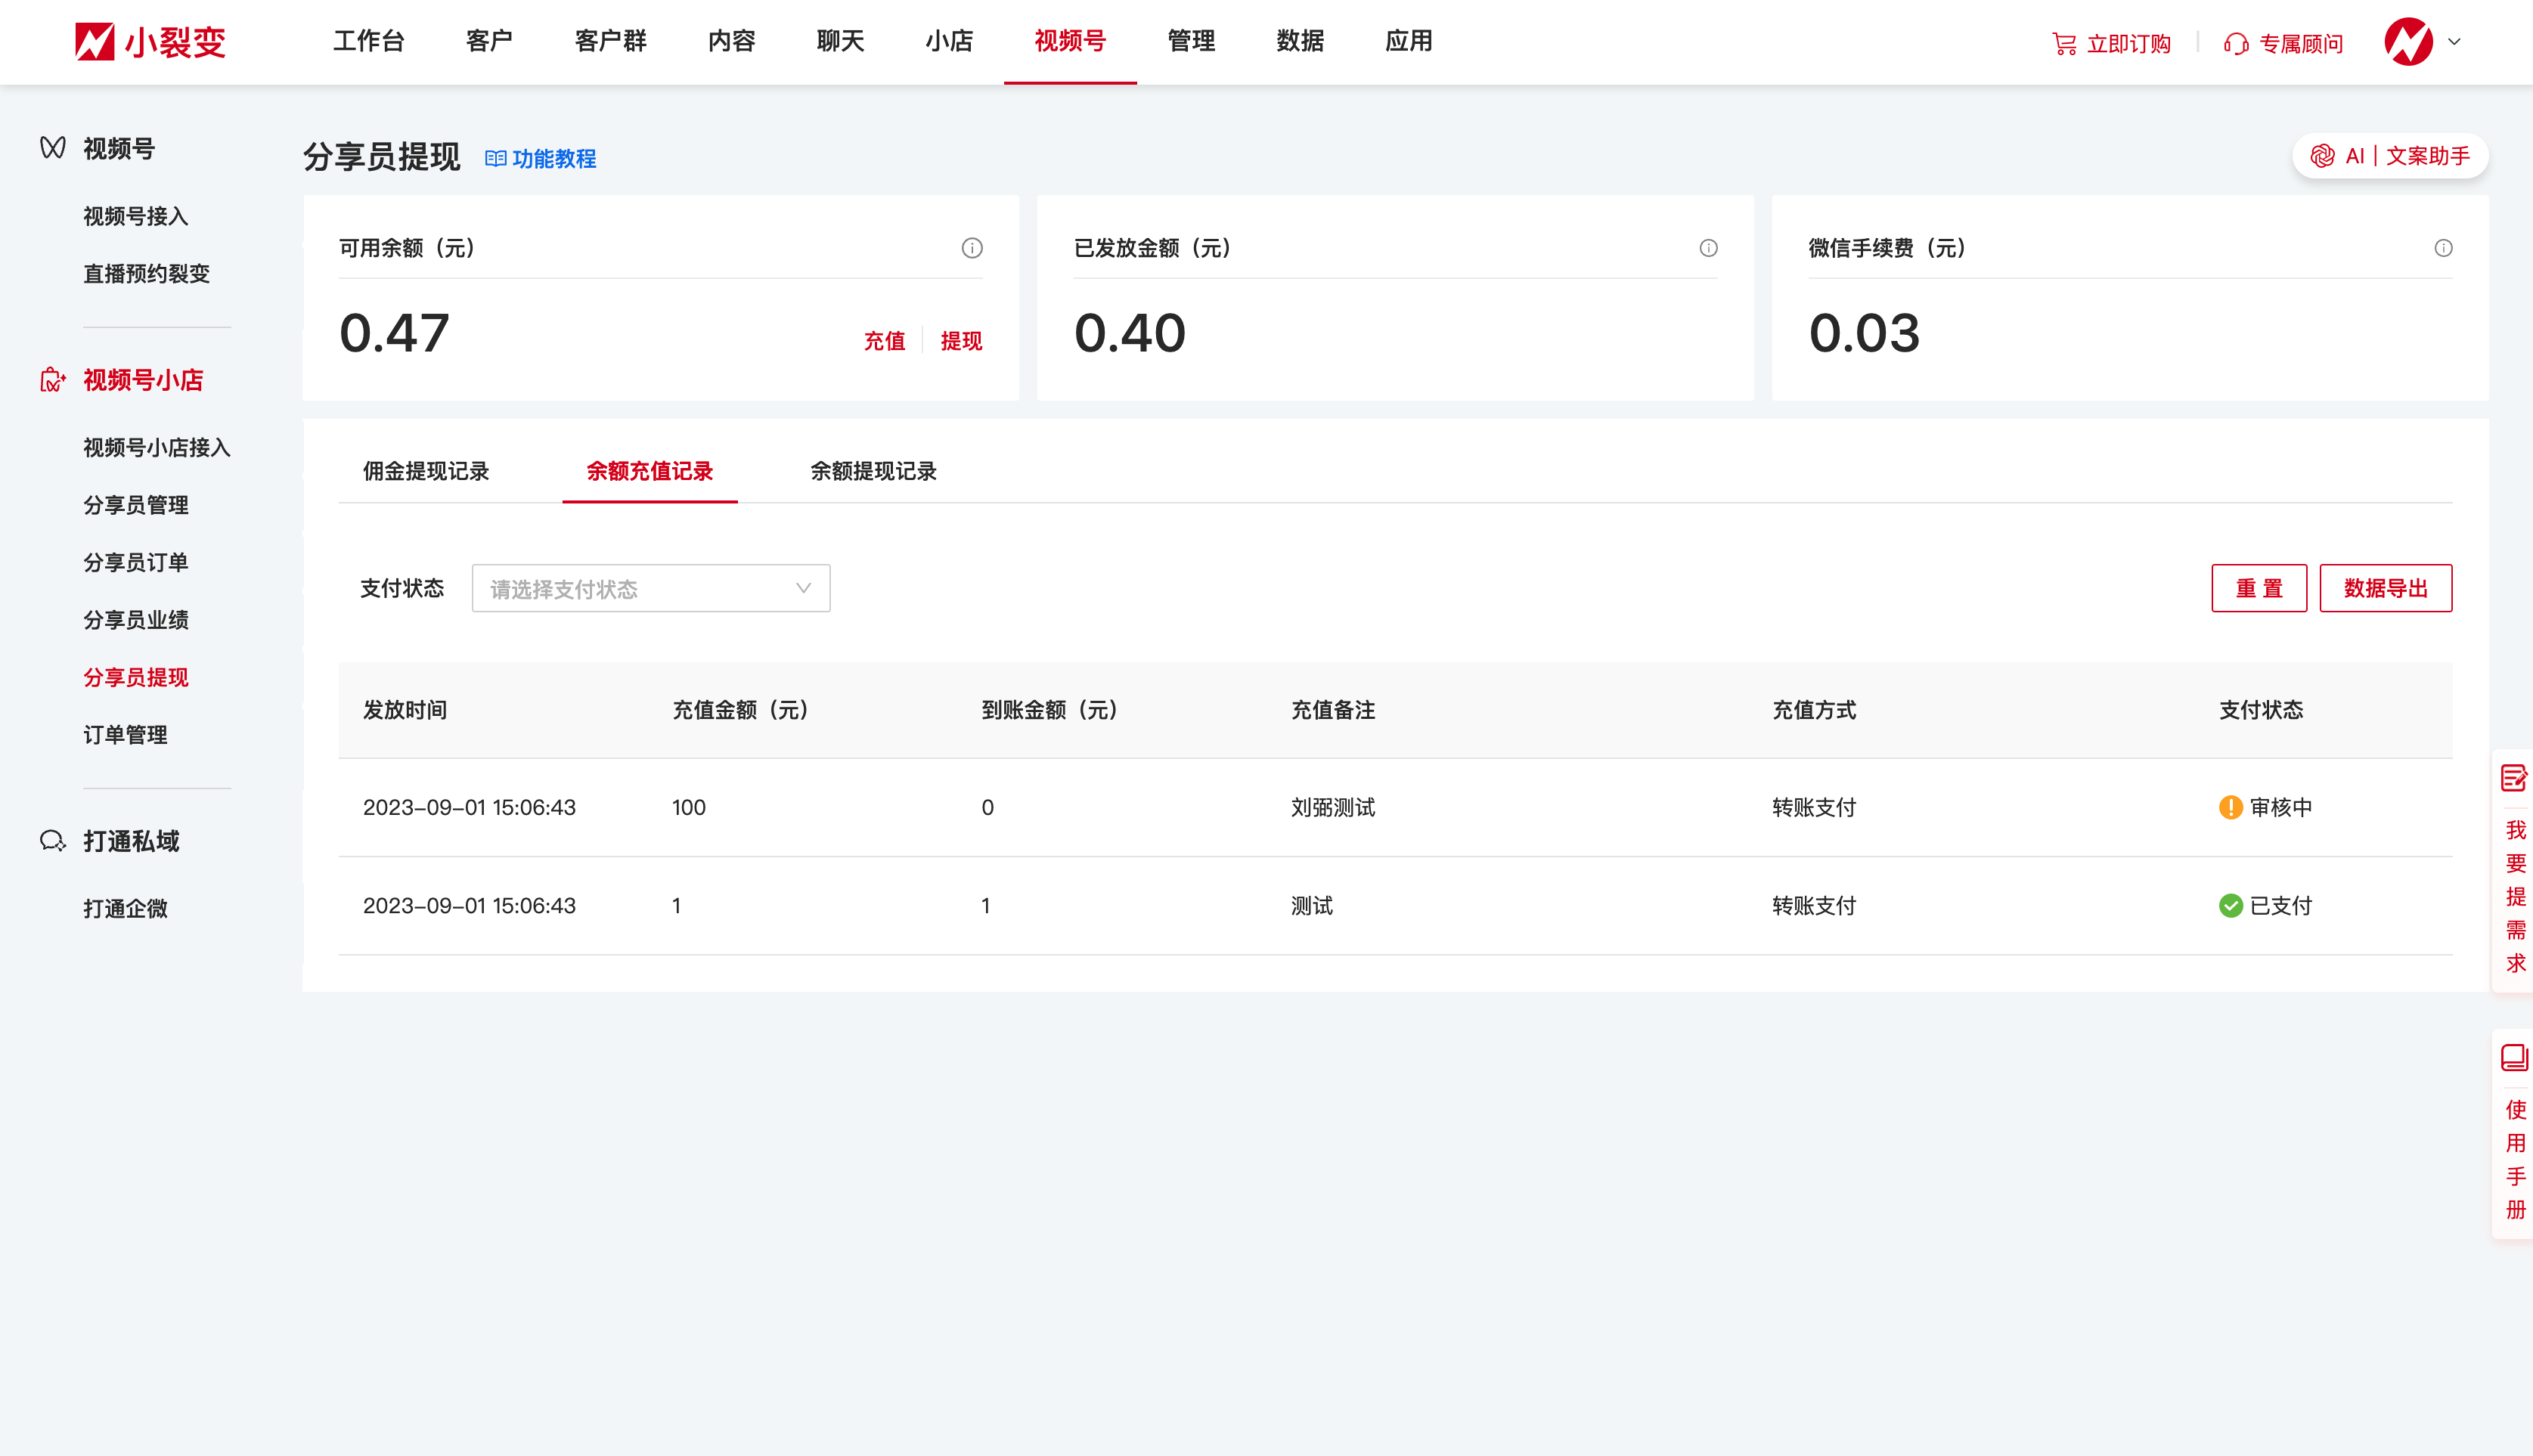Open the 支付状态 dropdown
Image resolution: width=2533 pixels, height=1456 pixels.
point(651,588)
